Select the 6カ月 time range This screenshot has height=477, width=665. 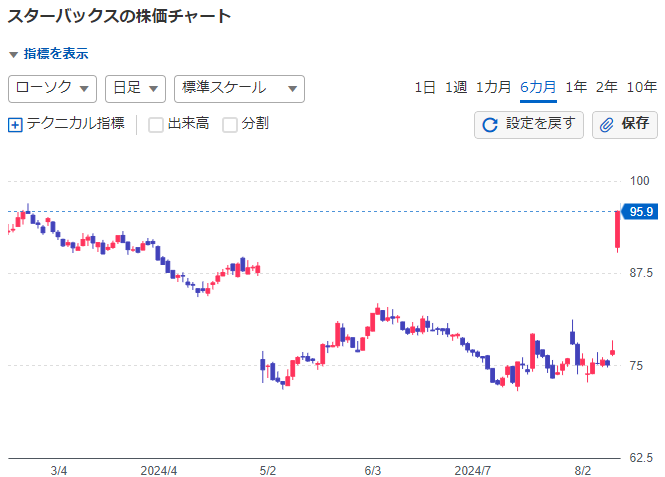538,88
